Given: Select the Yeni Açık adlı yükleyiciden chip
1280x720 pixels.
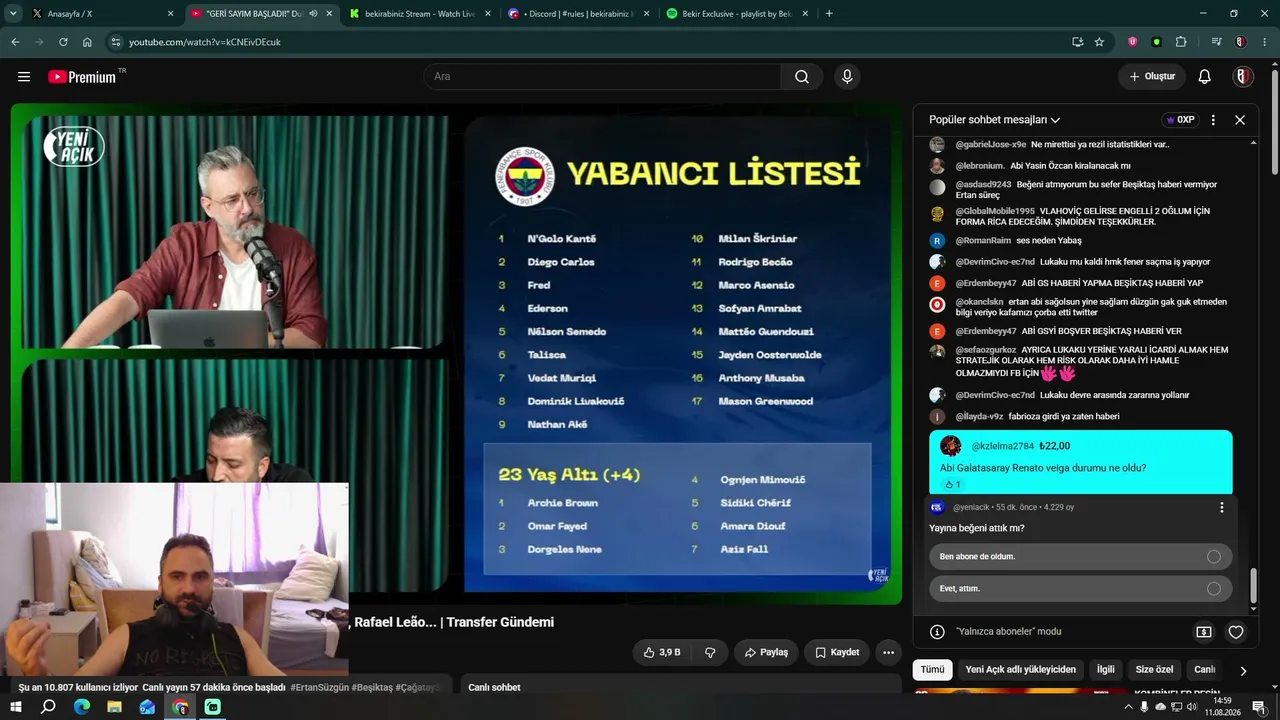Looking at the screenshot, I should tap(1021, 670).
